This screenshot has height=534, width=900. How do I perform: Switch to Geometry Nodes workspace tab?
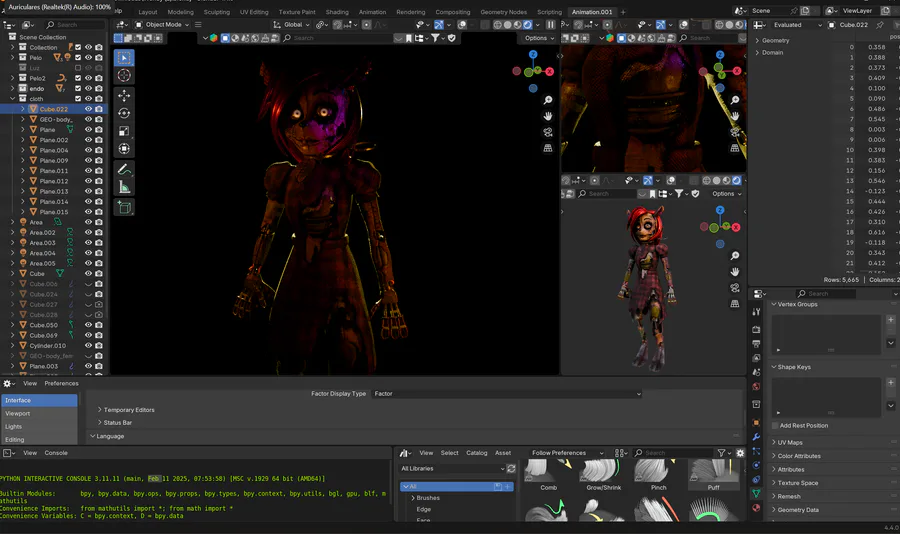click(503, 12)
